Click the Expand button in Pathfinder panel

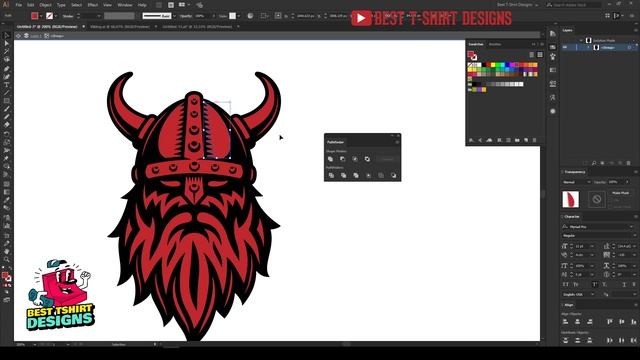coord(387,159)
